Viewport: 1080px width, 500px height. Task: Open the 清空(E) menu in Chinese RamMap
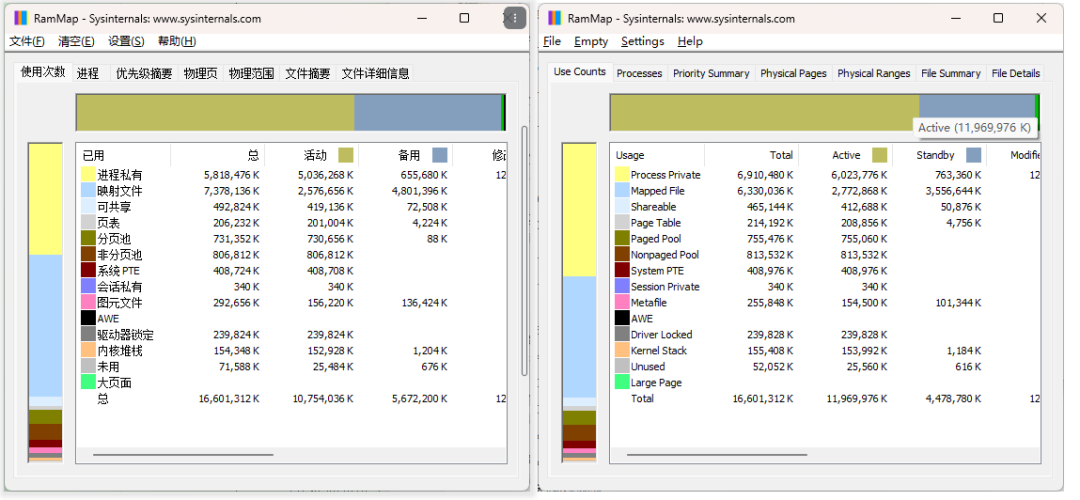(x=76, y=41)
